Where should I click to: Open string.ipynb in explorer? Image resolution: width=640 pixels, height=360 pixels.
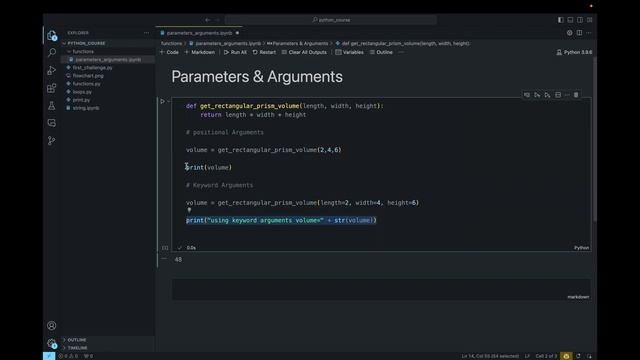pos(108,108)
